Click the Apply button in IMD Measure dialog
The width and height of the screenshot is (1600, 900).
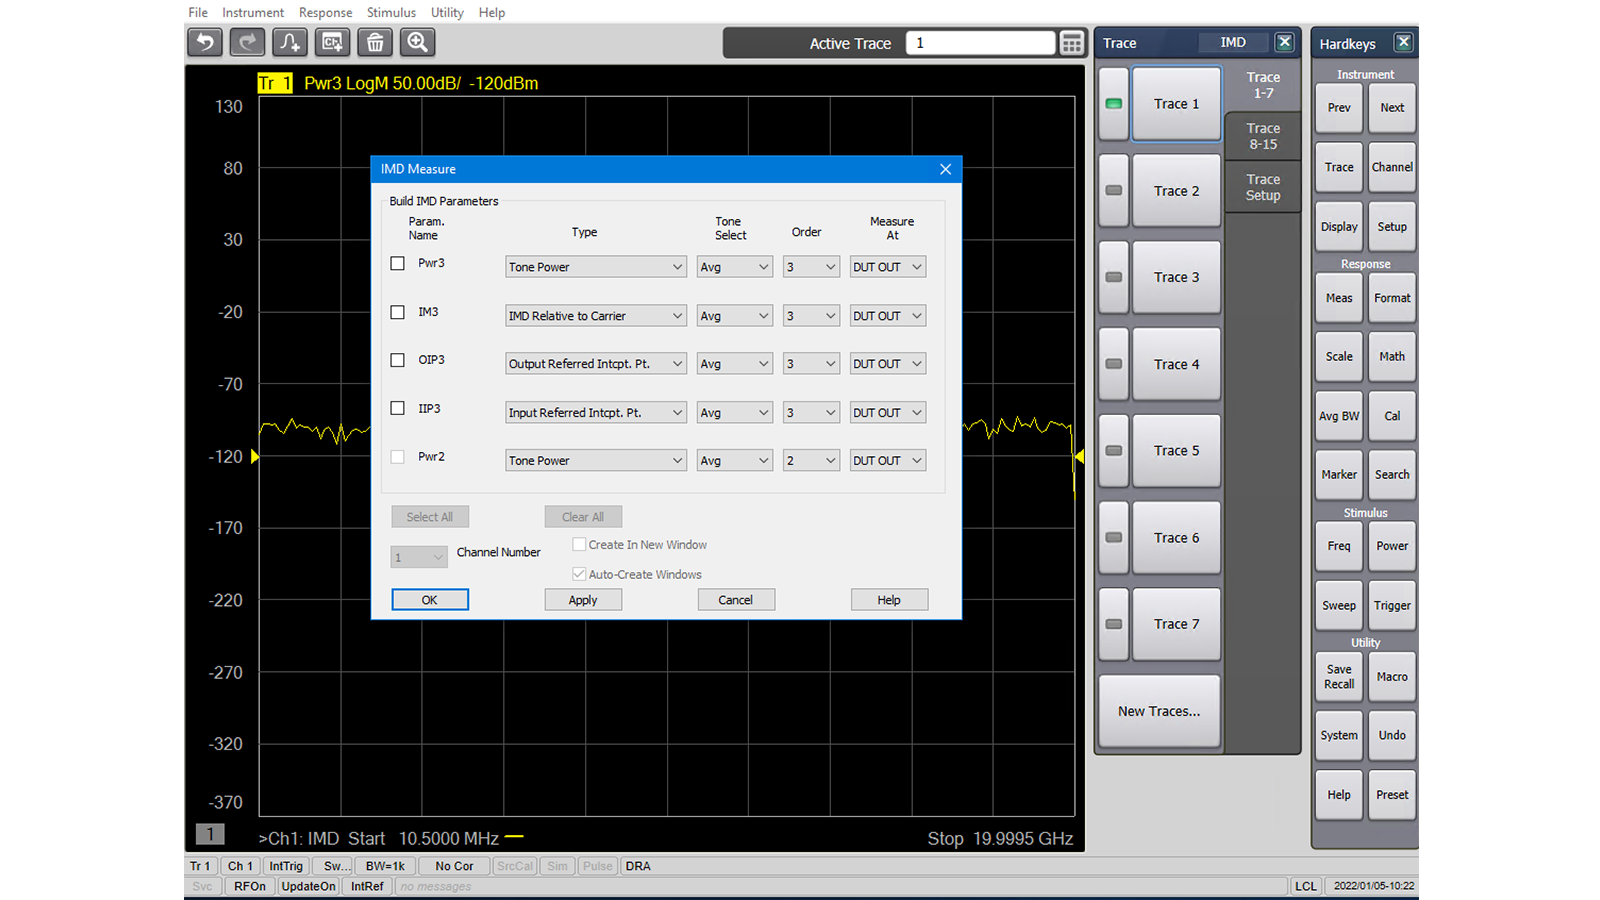(583, 599)
